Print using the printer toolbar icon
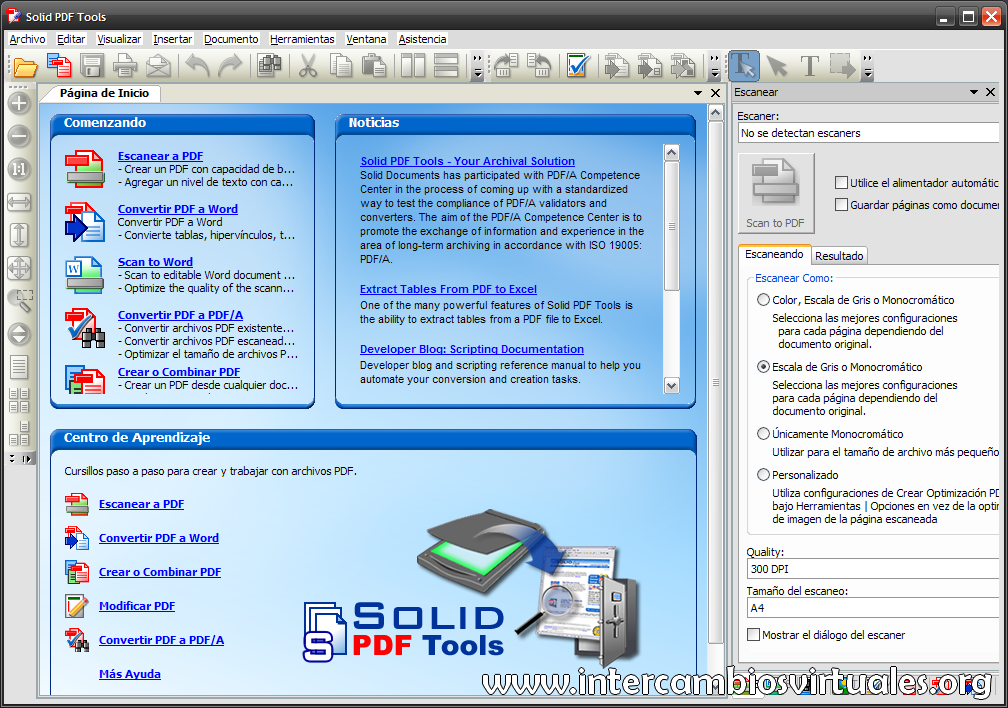Screen dimensions: 1008x708 tap(125, 66)
